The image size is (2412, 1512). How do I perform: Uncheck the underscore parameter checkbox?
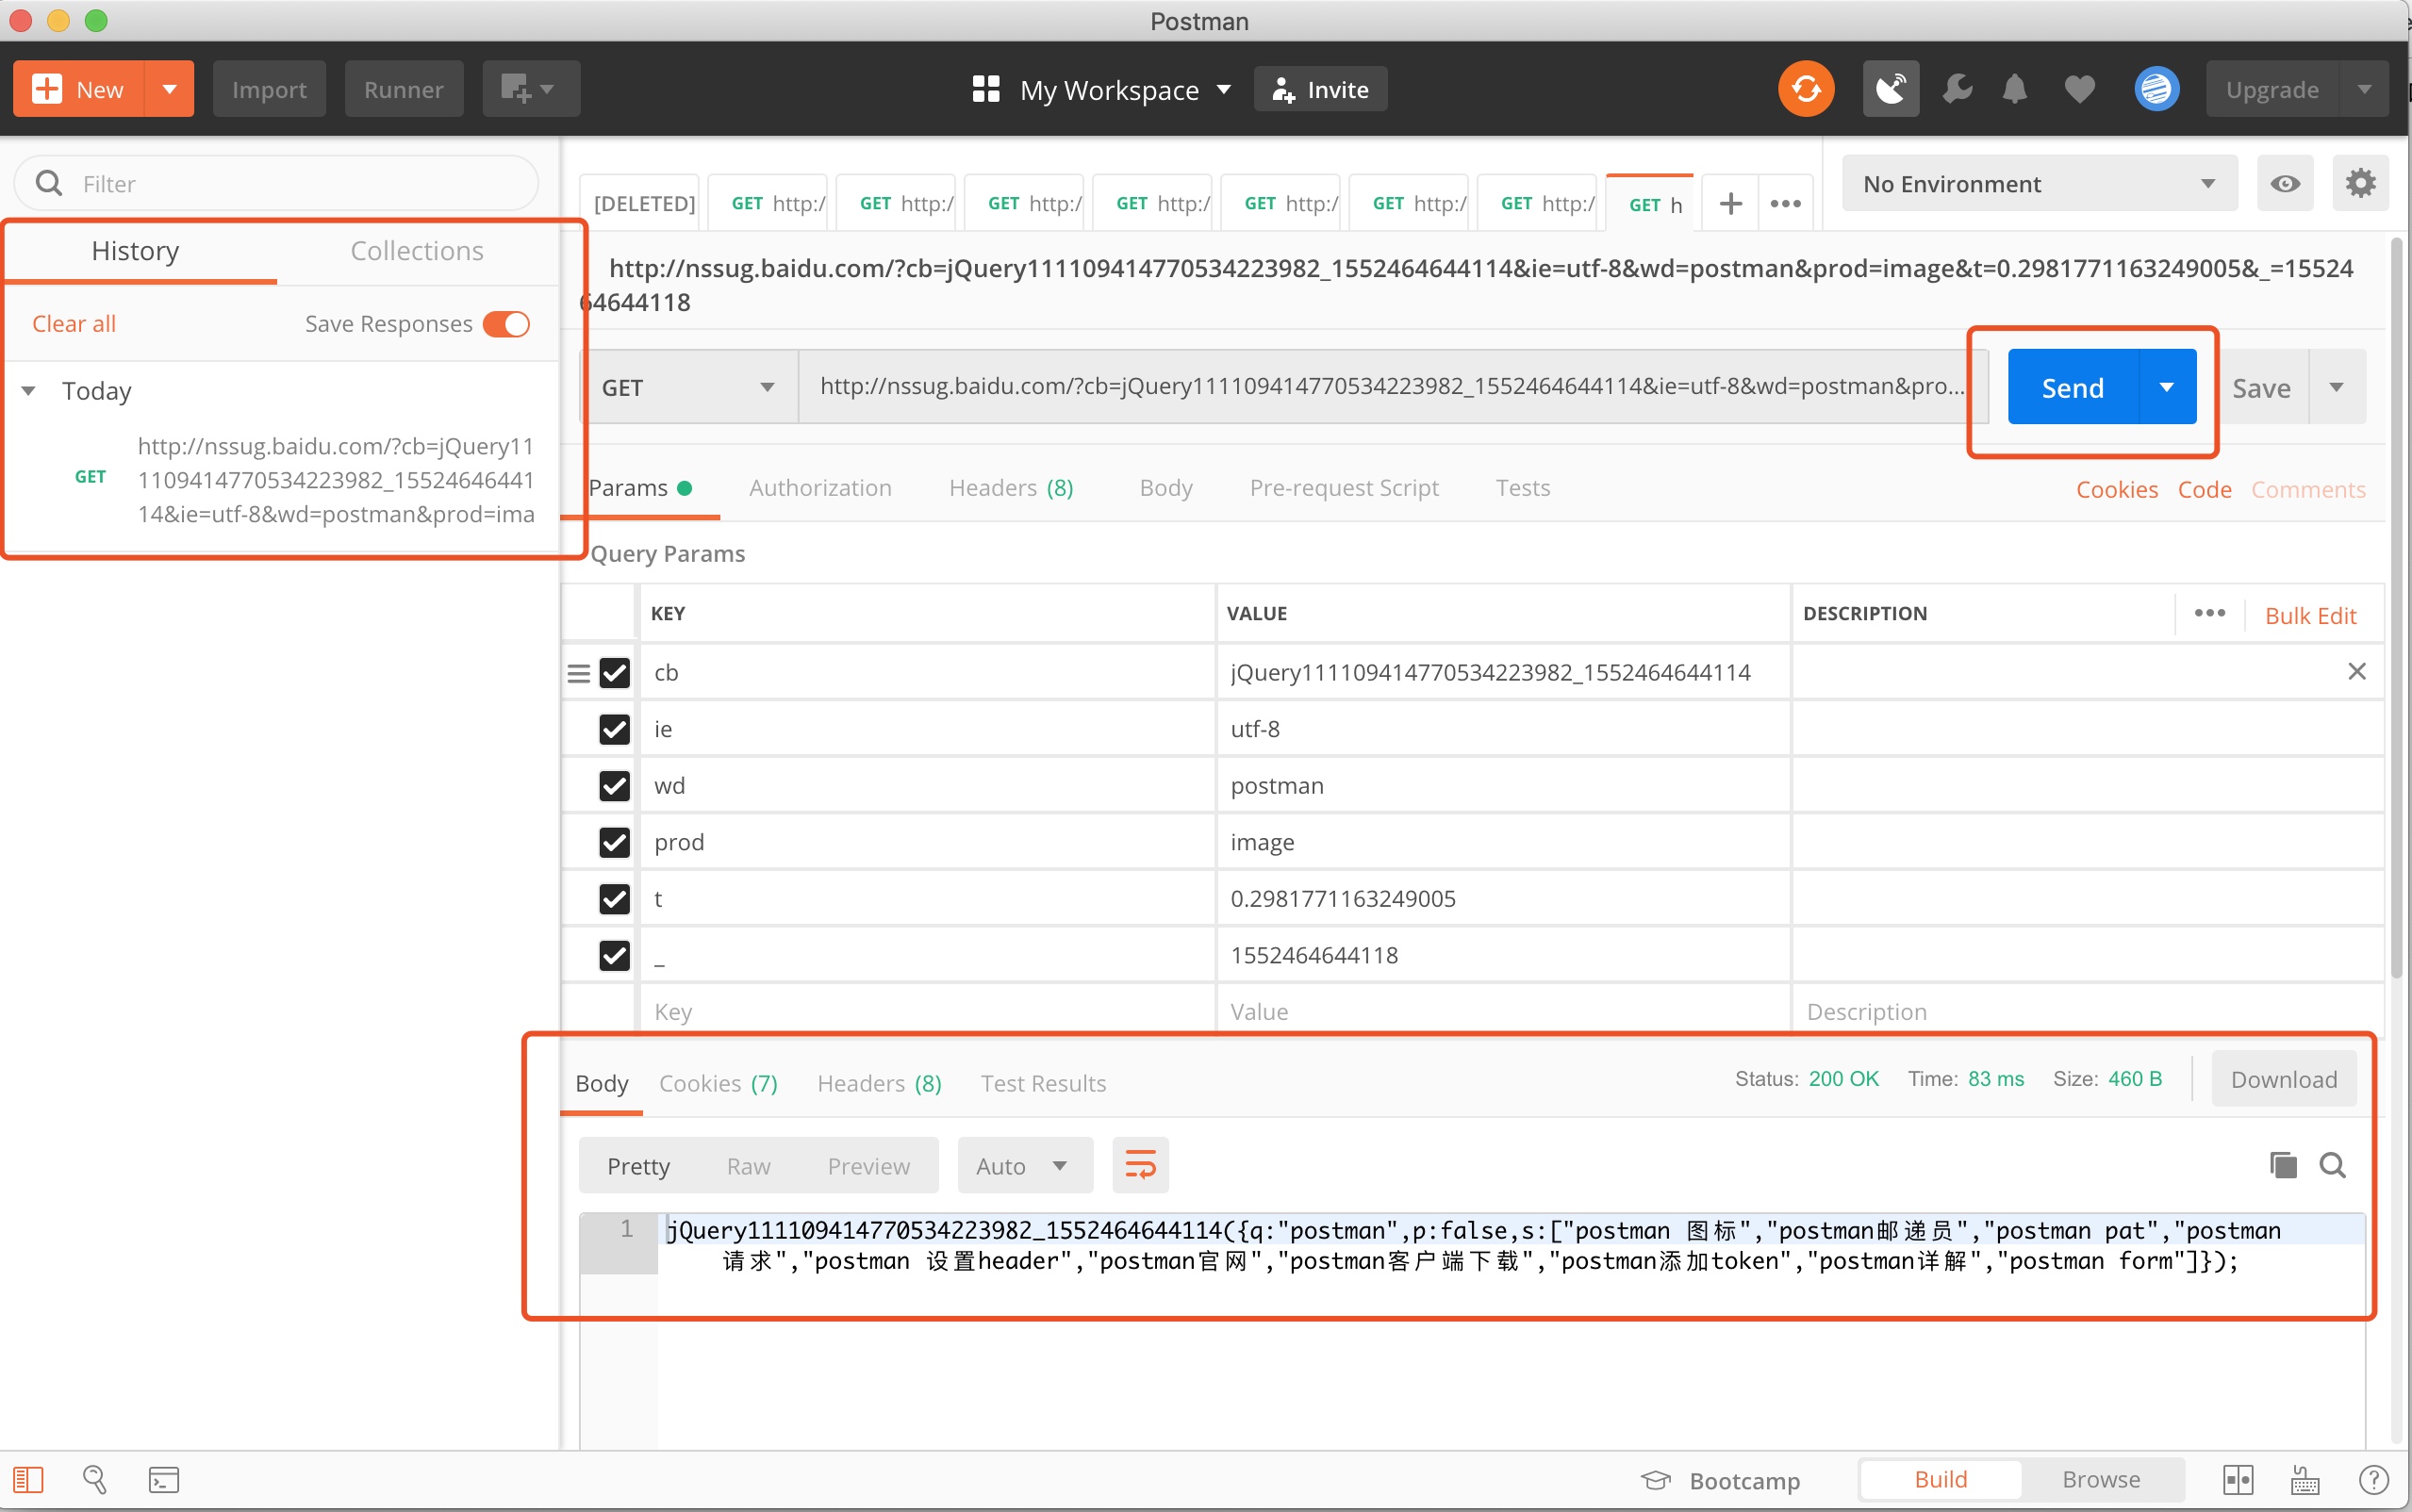click(614, 955)
